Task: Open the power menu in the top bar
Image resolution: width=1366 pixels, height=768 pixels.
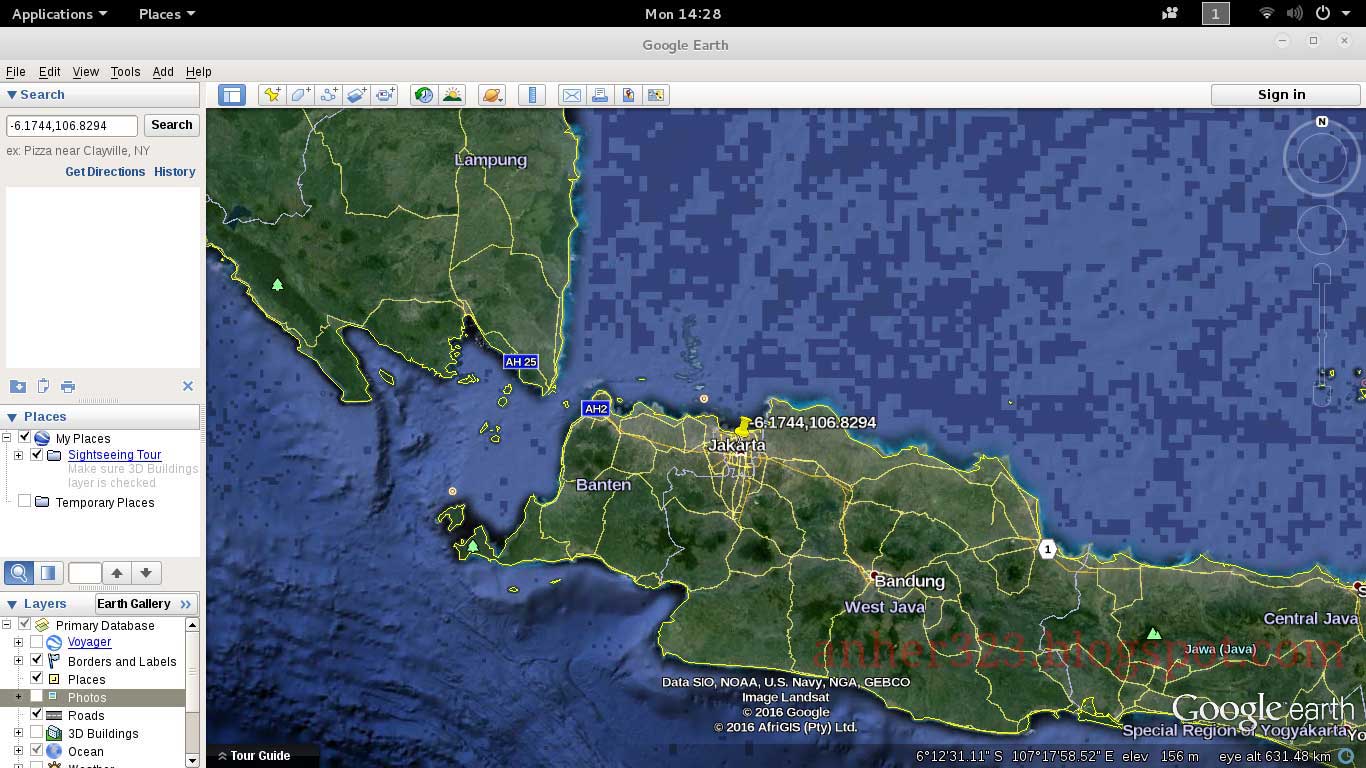Action: point(1323,14)
